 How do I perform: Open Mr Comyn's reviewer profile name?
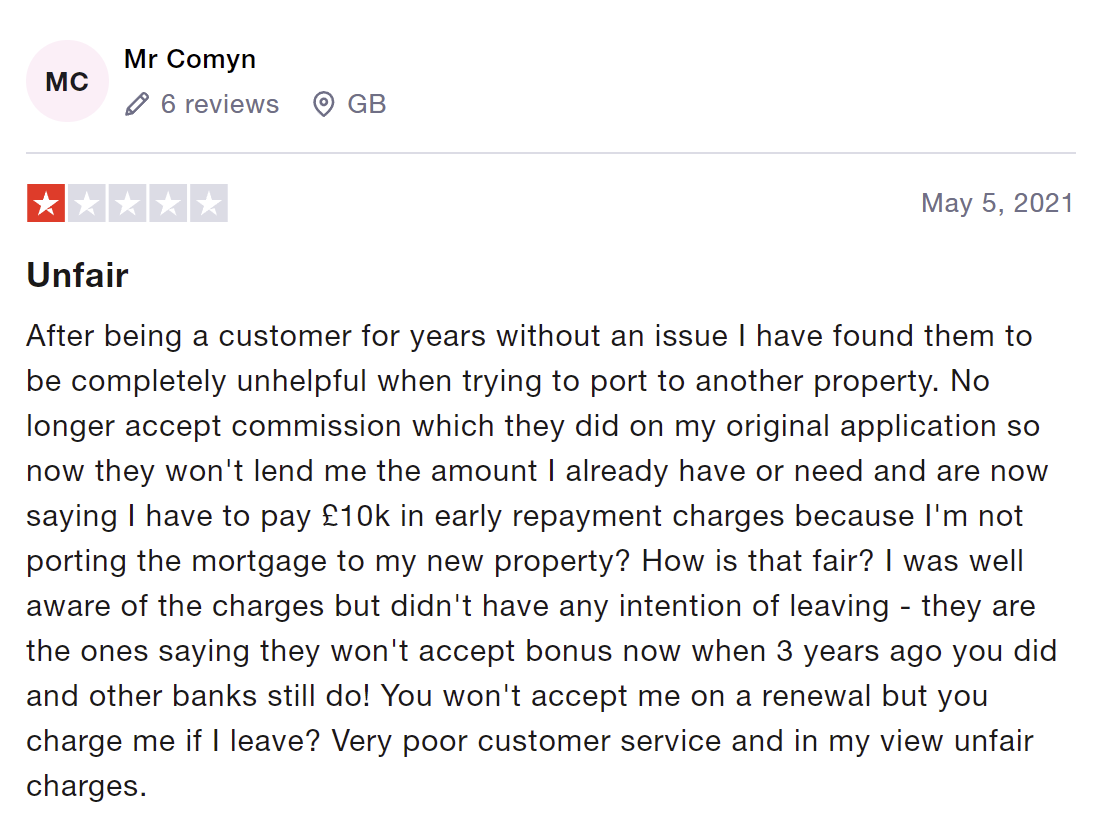point(190,59)
